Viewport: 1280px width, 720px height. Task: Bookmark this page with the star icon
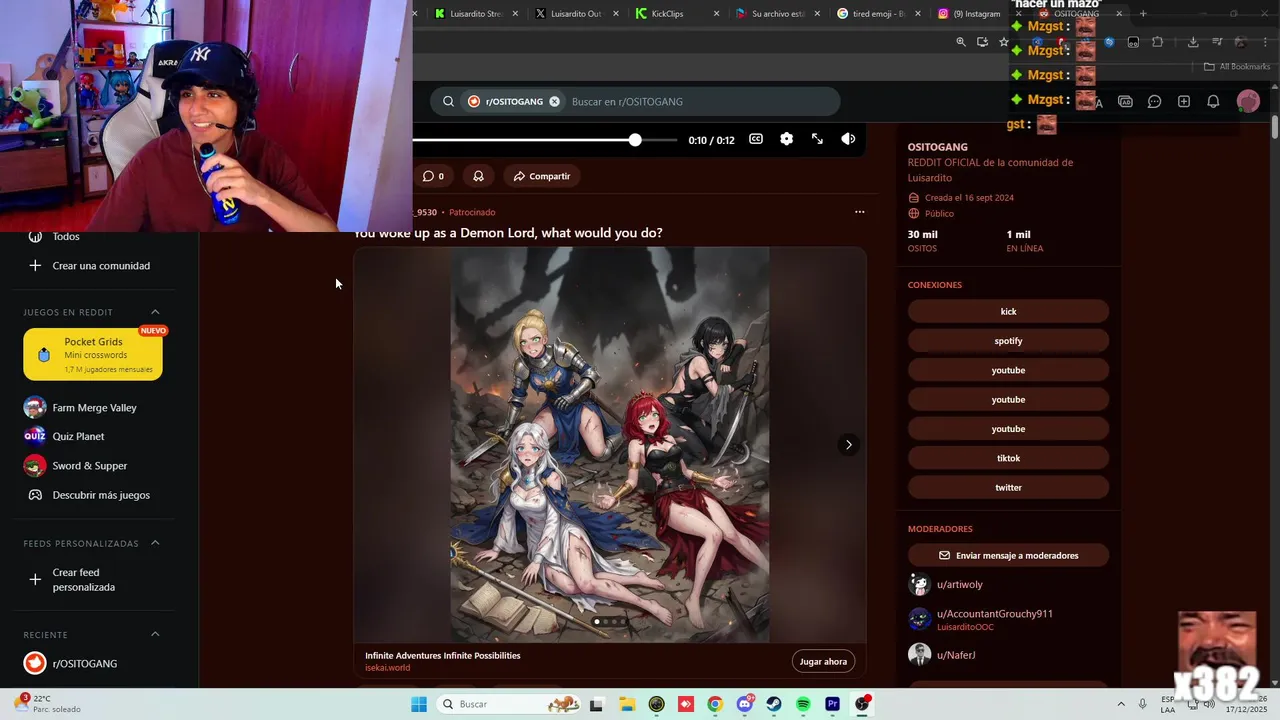click(1004, 42)
